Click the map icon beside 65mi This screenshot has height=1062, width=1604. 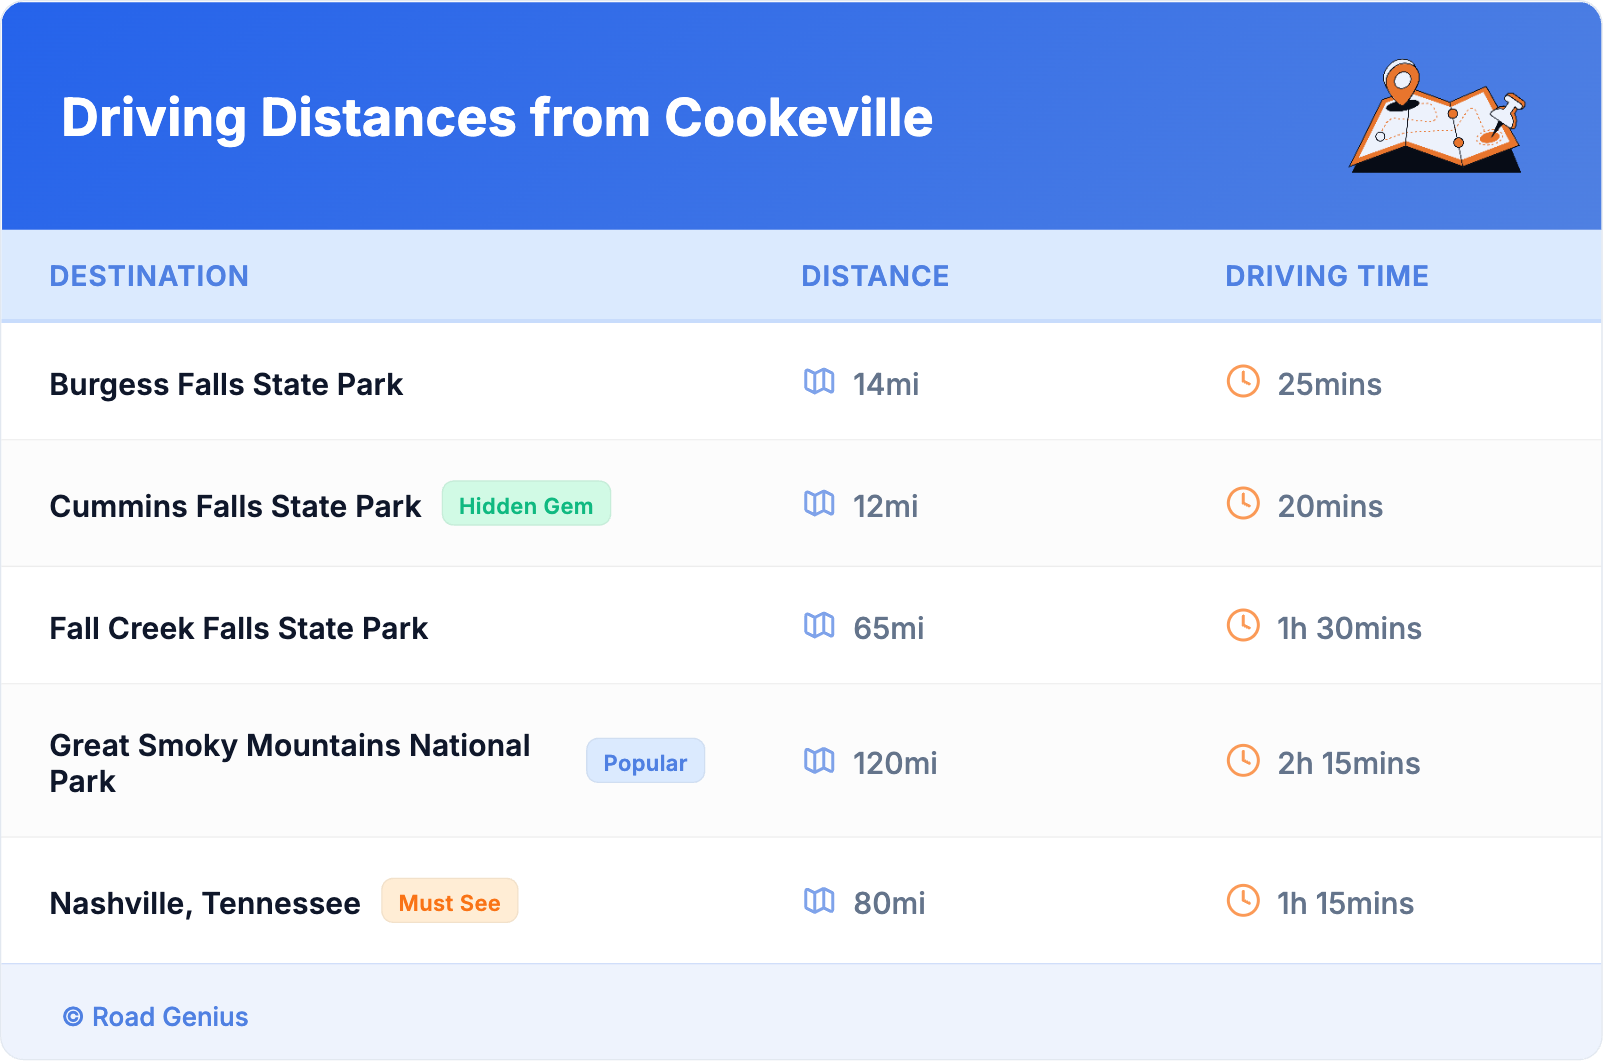[819, 625]
